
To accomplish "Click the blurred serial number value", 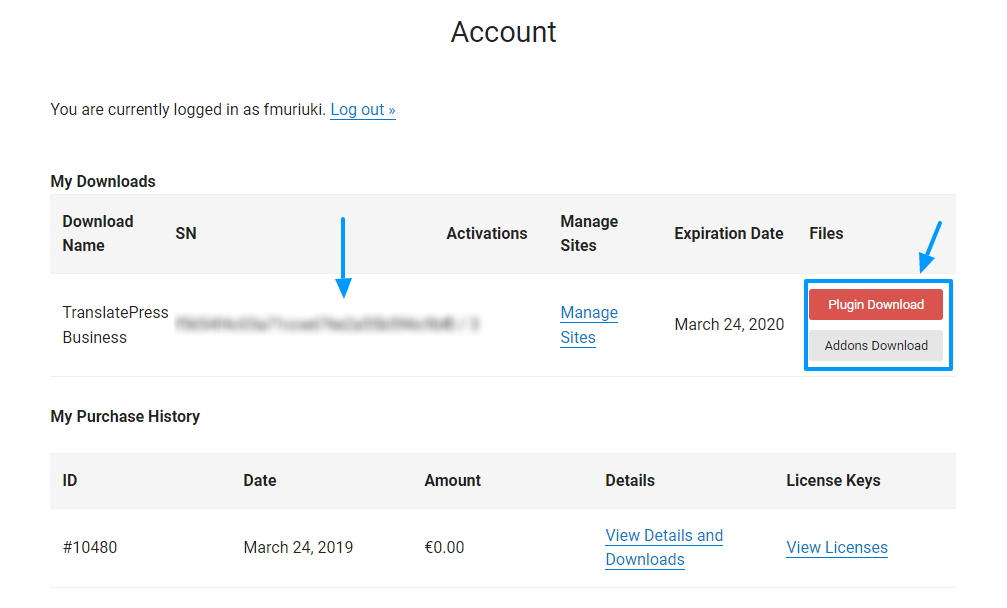I will click(327, 324).
